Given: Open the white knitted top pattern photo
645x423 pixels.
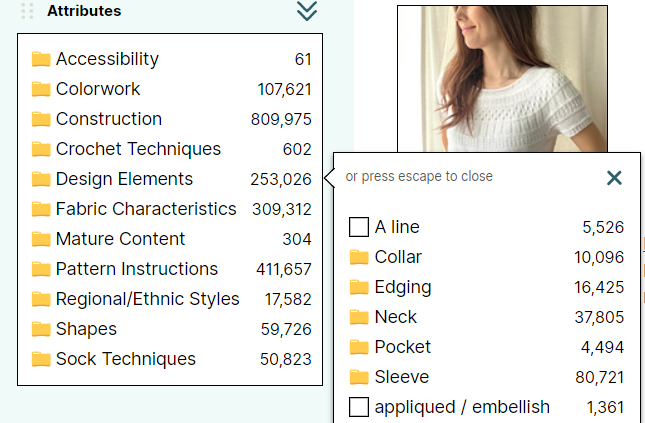Looking at the screenshot, I should pyautogui.click(x=502, y=79).
